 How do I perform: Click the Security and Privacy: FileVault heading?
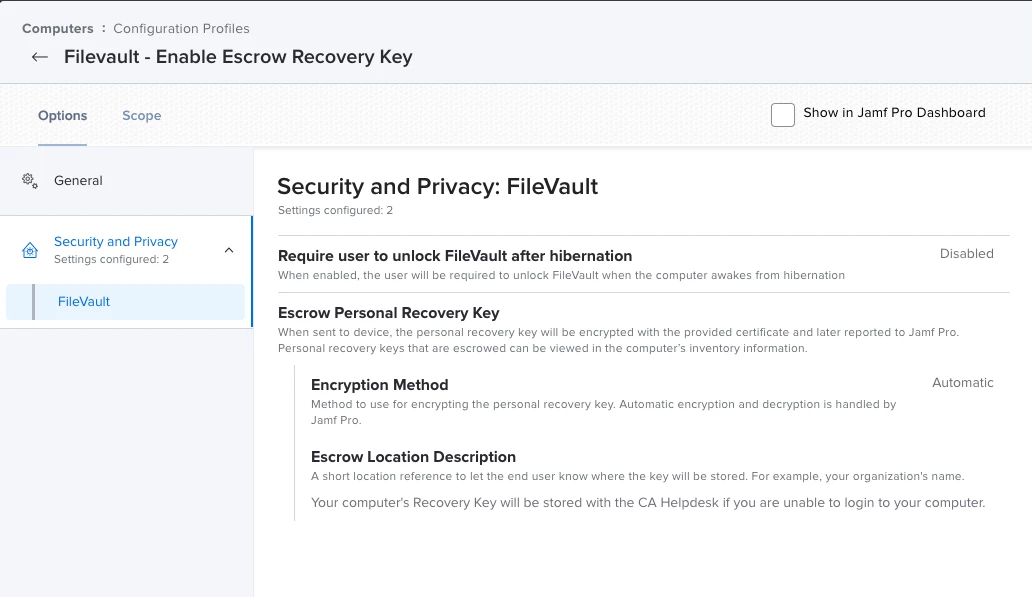pyautogui.click(x=438, y=186)
